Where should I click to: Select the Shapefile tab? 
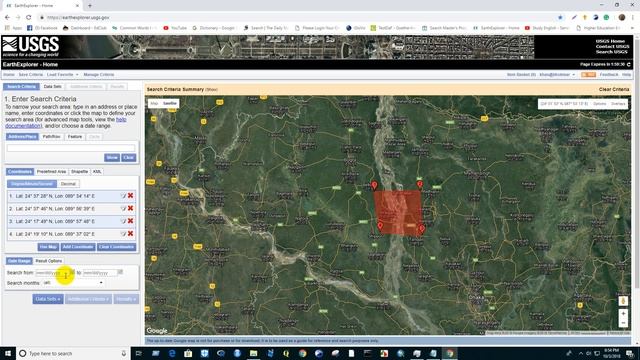(x=79, y=171)
